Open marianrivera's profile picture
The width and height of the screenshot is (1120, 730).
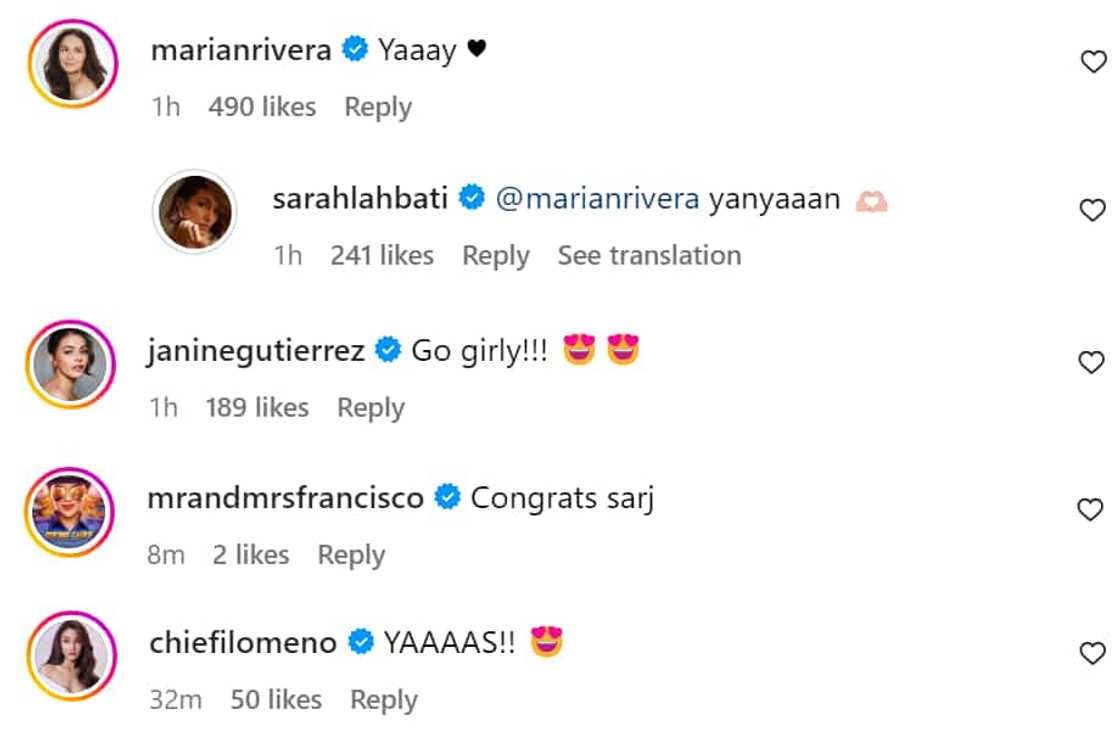74,63
